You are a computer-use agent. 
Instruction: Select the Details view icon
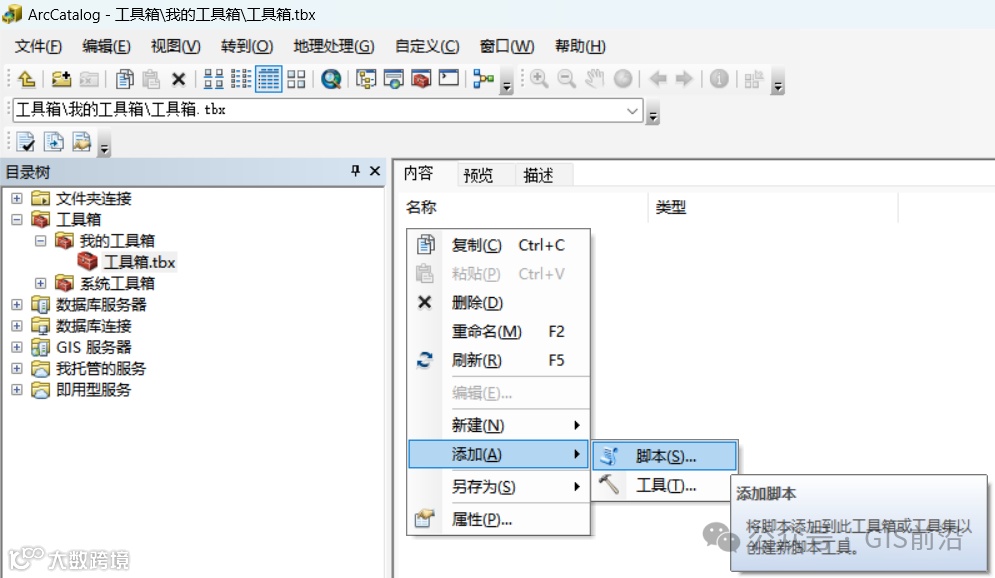(268, 79)
